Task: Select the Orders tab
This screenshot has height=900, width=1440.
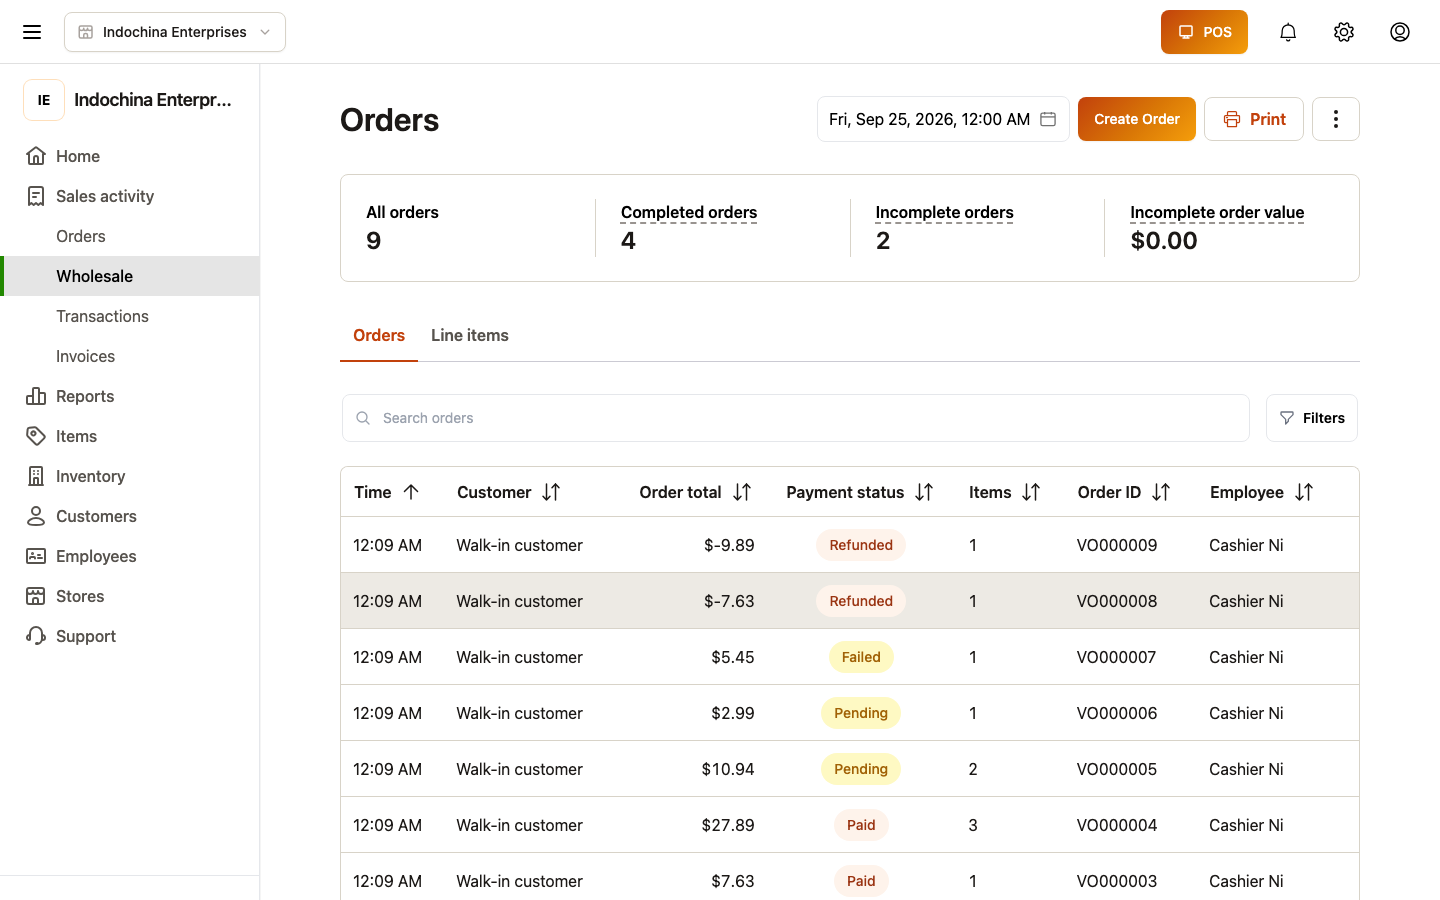Action: 379,335
